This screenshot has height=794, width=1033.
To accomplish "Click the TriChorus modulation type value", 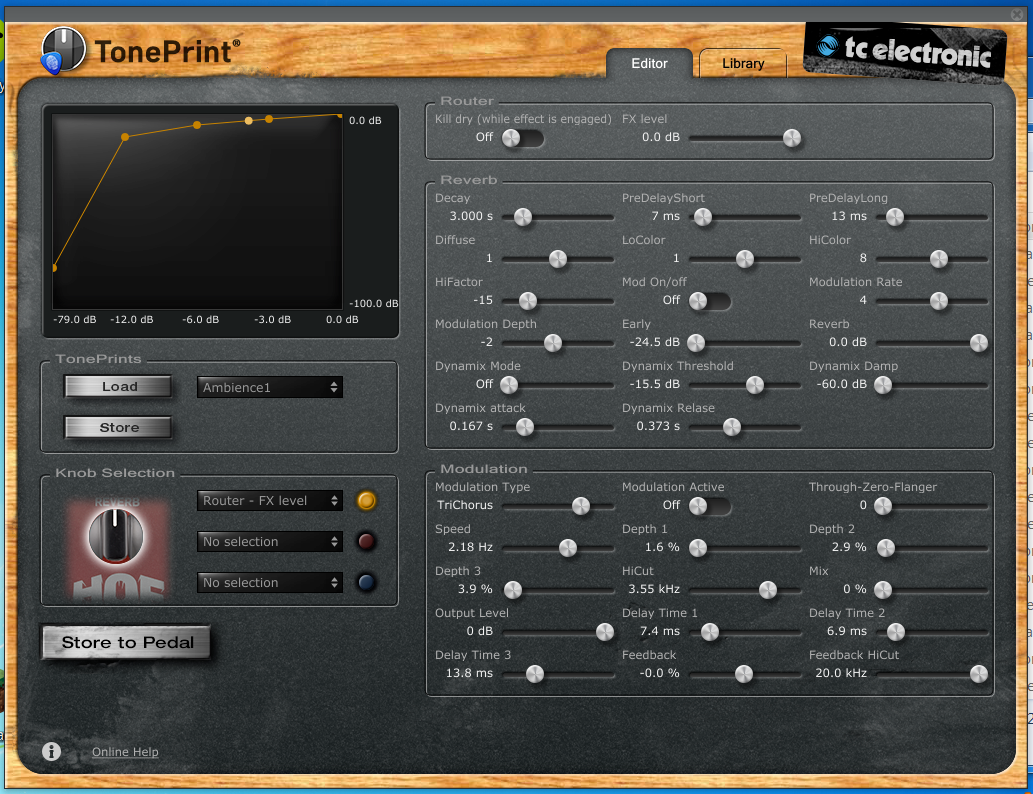I will 465,505.
